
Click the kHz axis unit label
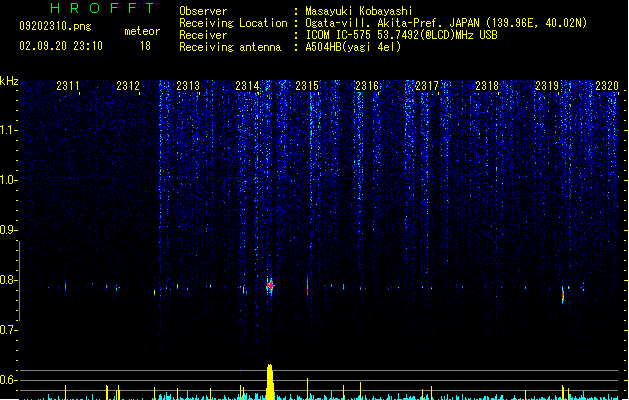pos(9,81)
